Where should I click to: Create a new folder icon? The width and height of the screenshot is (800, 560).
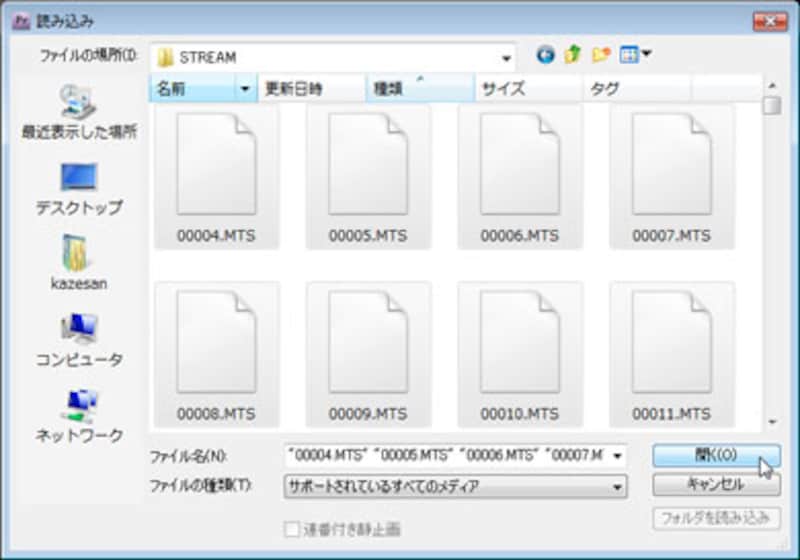tap(601, 56)
